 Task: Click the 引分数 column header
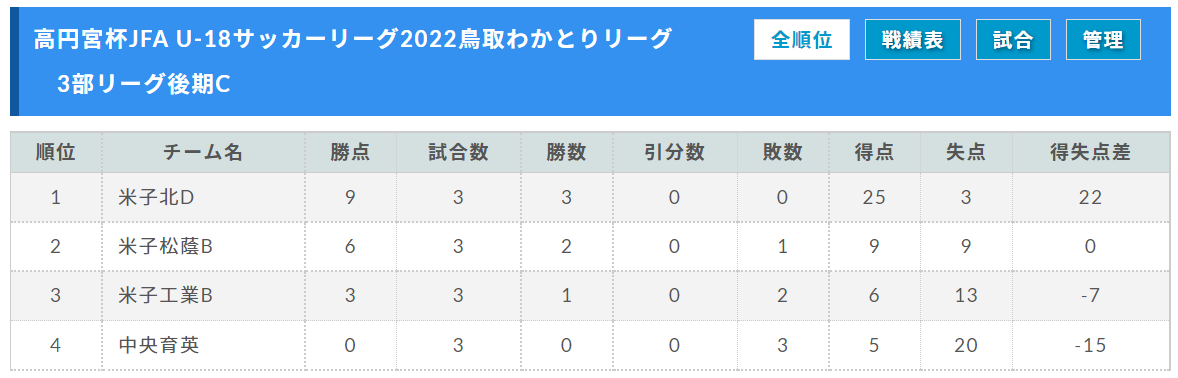coord(675,153)
